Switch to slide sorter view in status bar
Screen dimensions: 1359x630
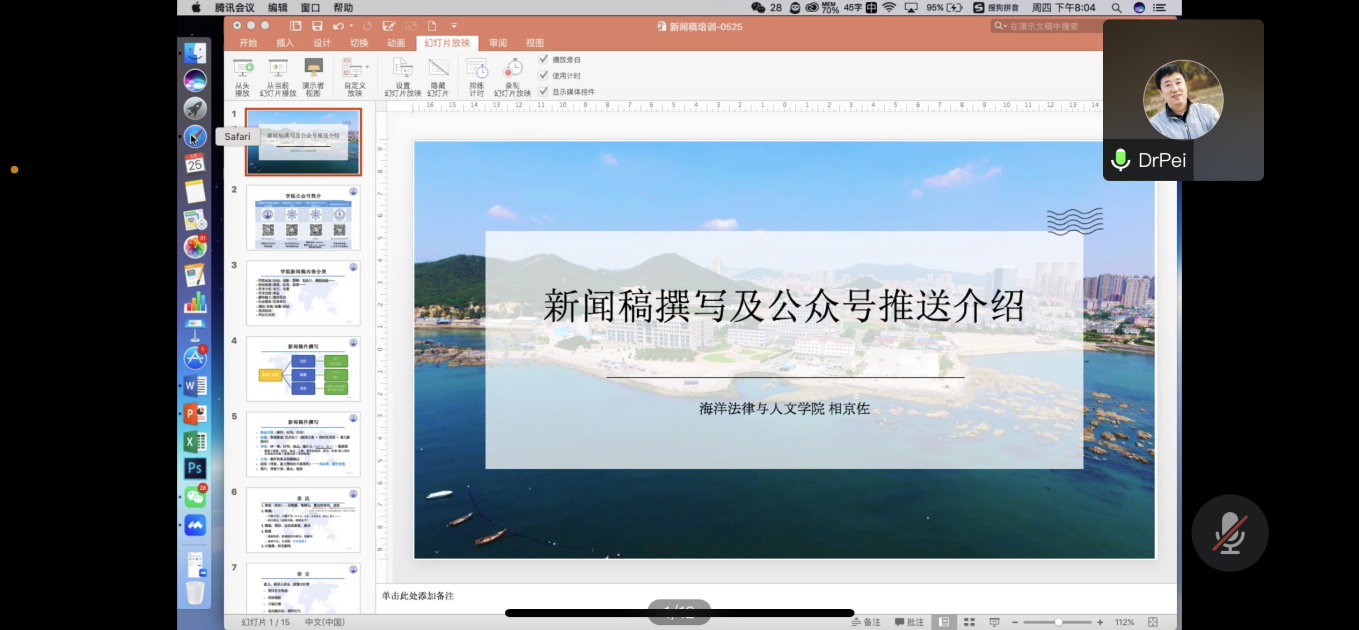(968, 622)
